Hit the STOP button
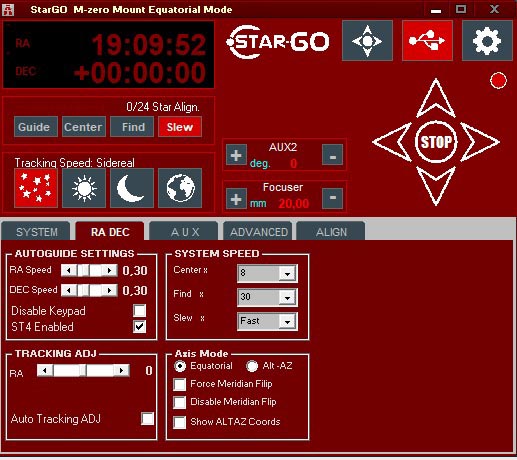 pyautogui.click(x=436, y=142)
